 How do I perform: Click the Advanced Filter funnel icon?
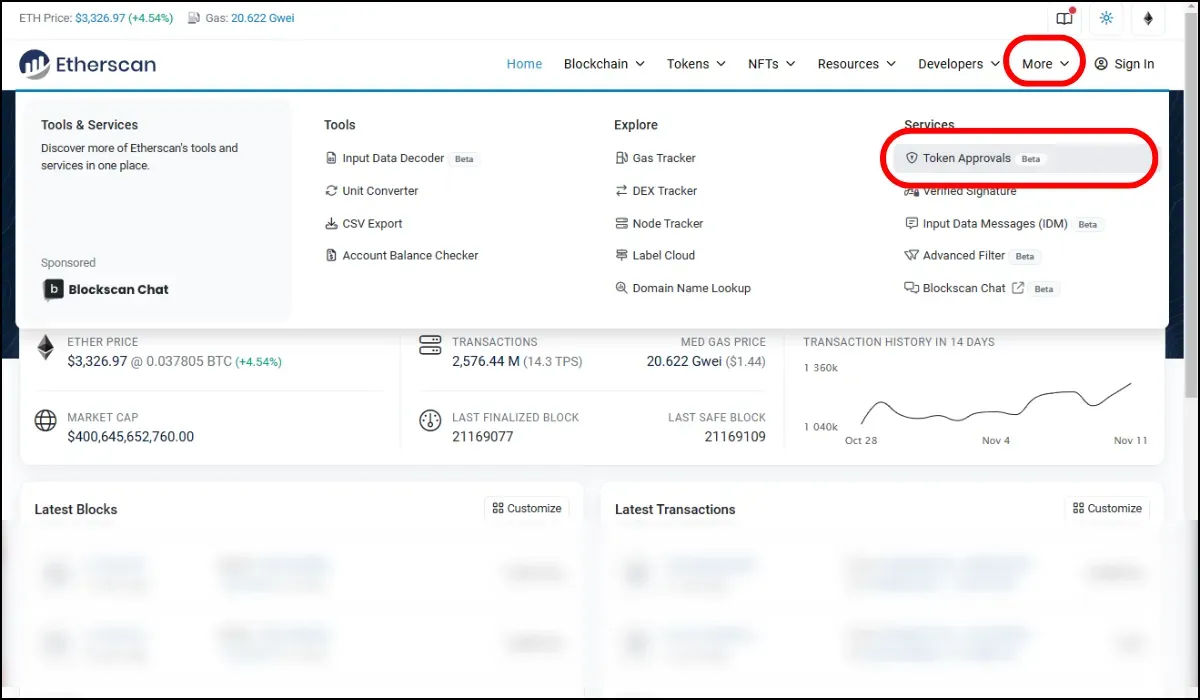click(912, 256)
